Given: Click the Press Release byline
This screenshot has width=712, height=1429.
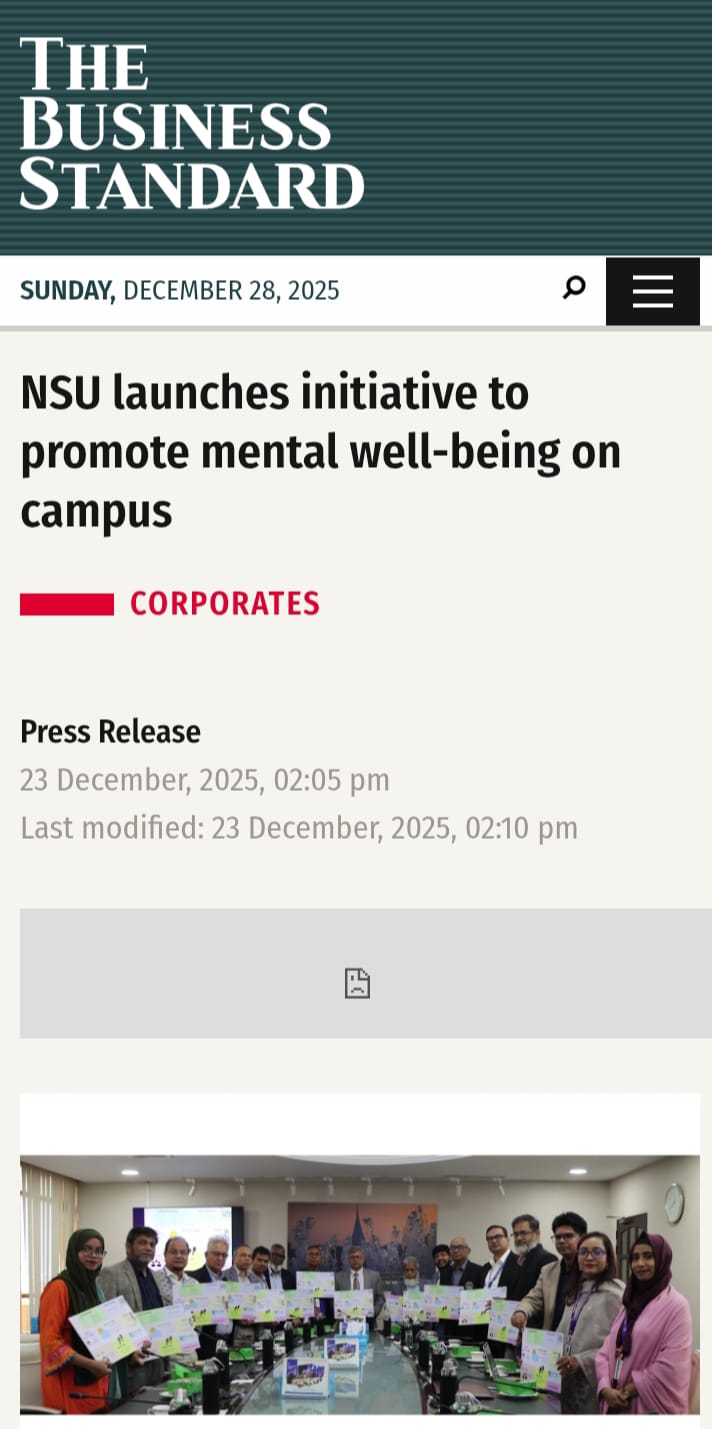Looking at the screenshot, I should point(110,732).
